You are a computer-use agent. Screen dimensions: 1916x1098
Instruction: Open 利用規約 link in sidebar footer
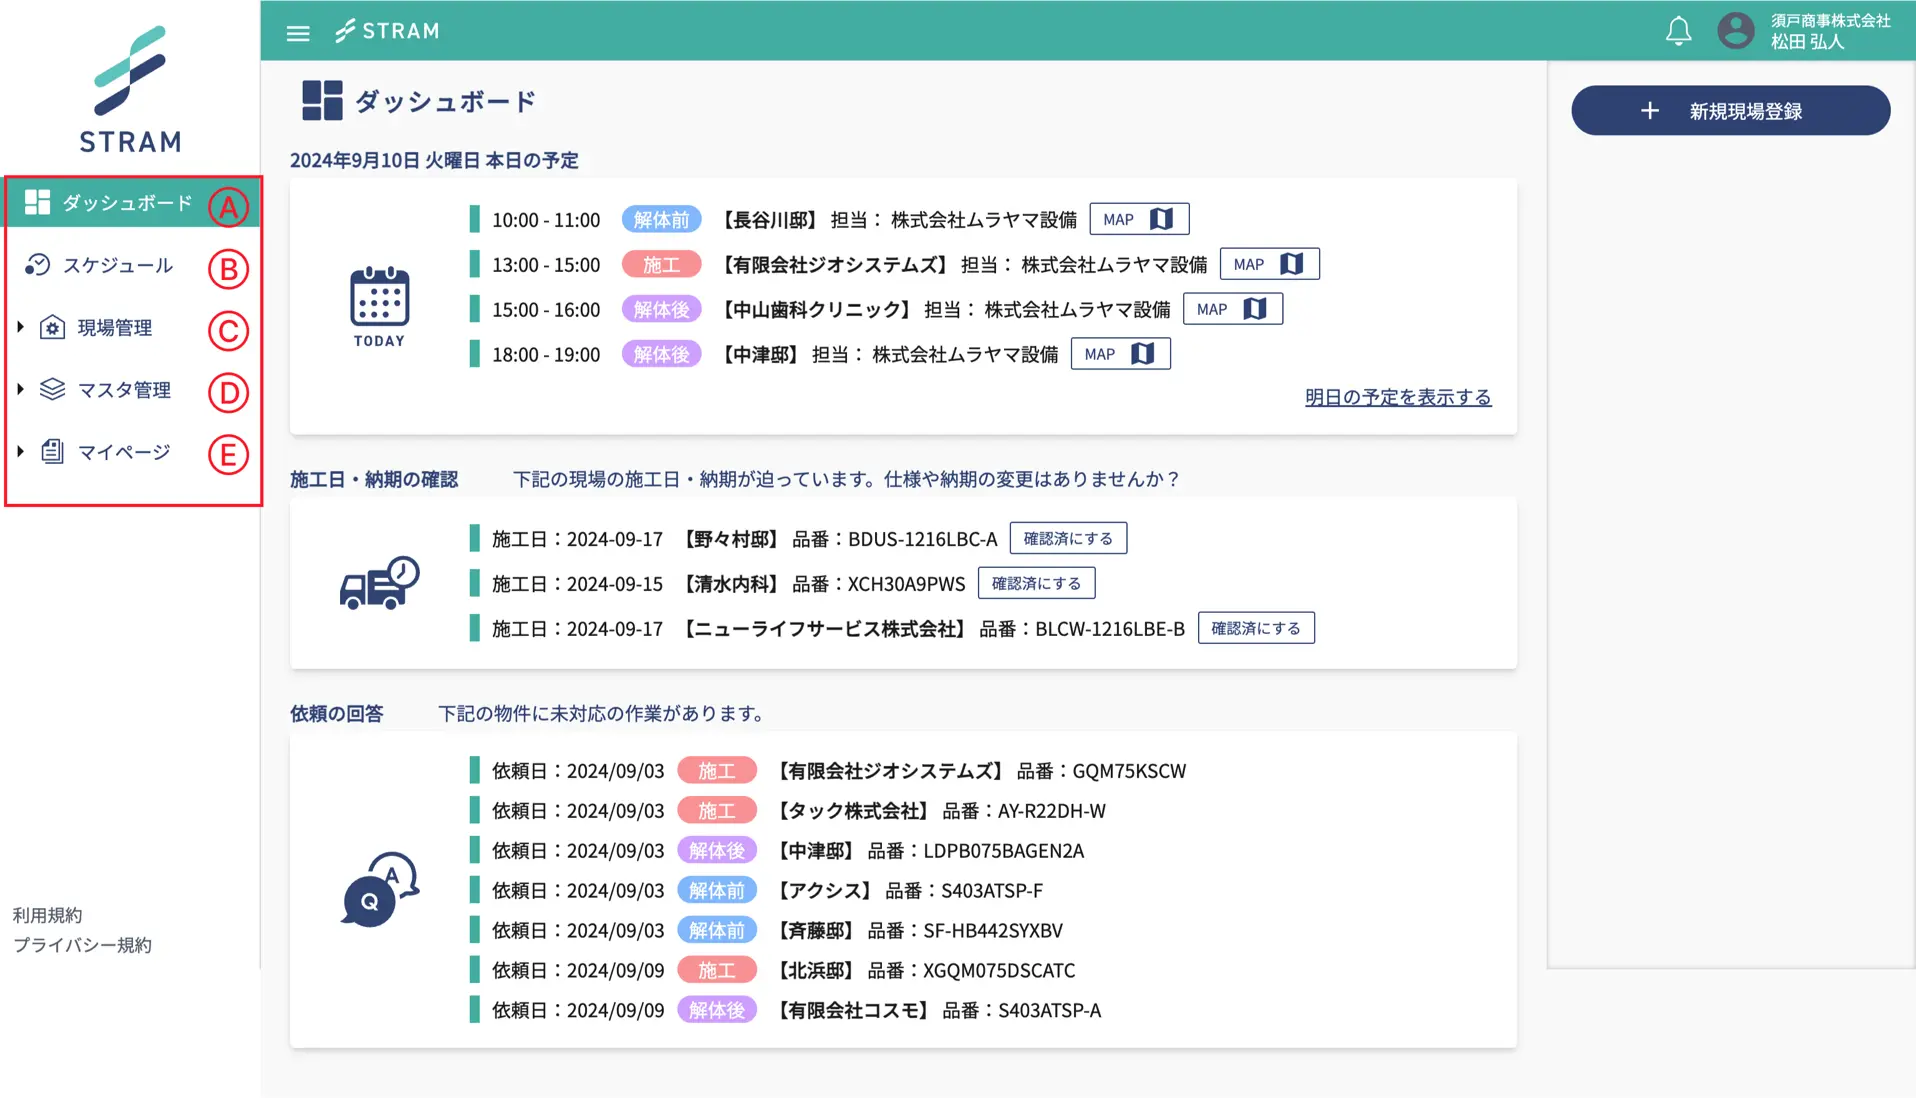tap(47, 915)
